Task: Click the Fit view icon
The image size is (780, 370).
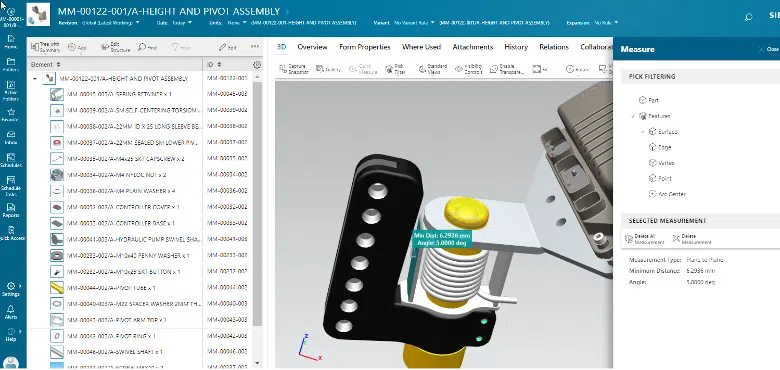Action: [x=539, y=69]
